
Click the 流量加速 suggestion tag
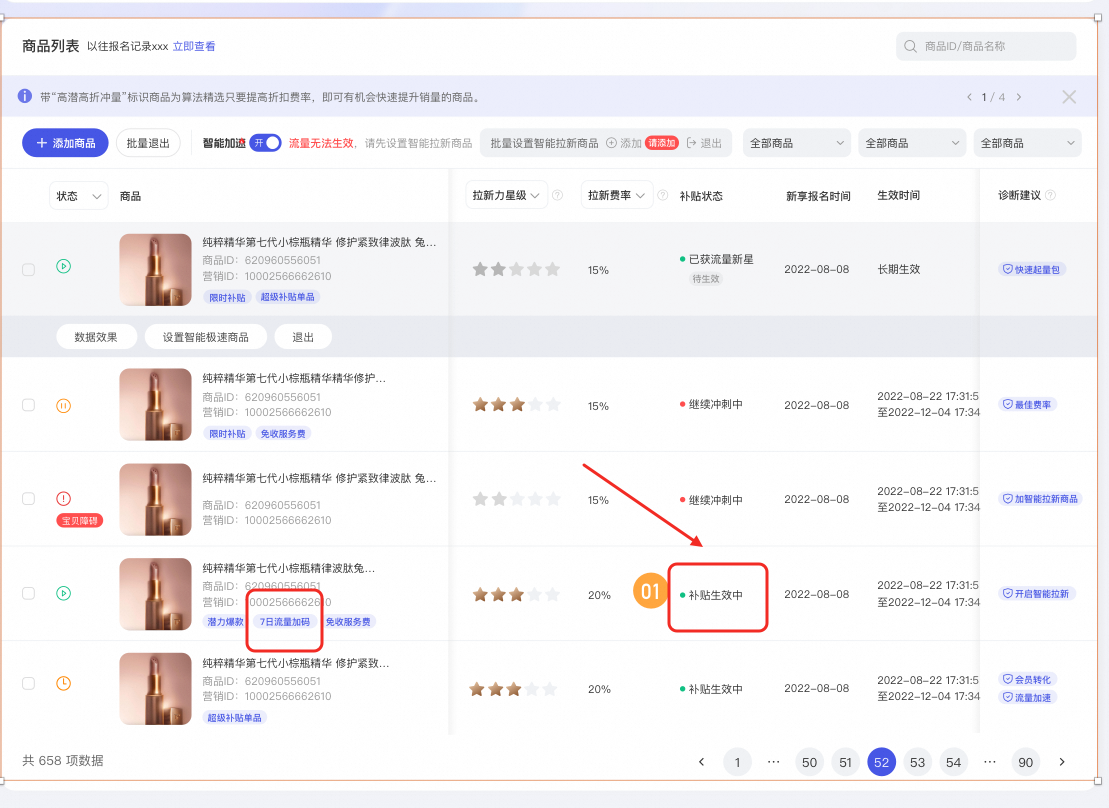pos(1028,698)
